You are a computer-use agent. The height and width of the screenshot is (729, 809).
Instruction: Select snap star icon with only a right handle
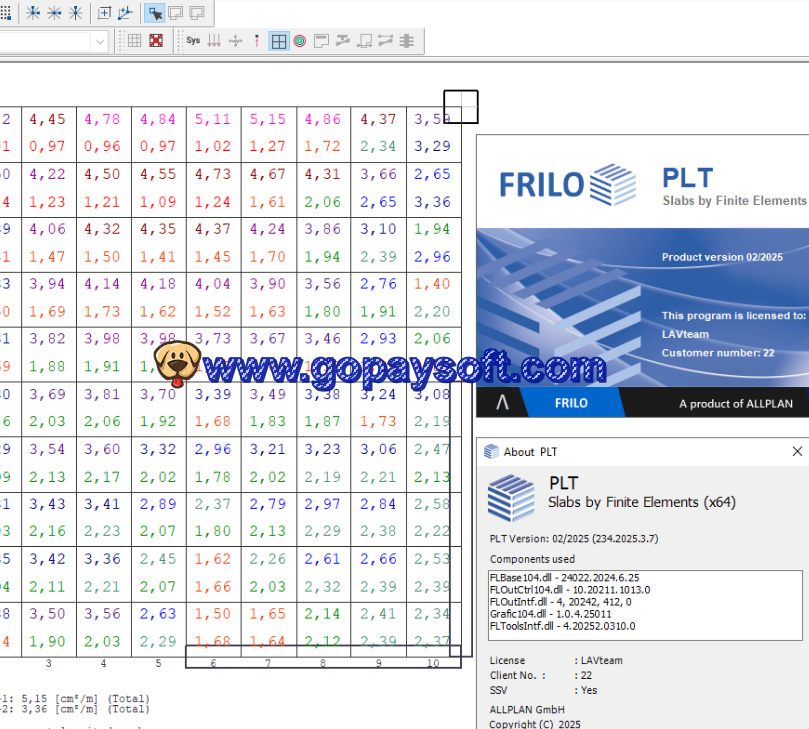[x=54, y=12]
